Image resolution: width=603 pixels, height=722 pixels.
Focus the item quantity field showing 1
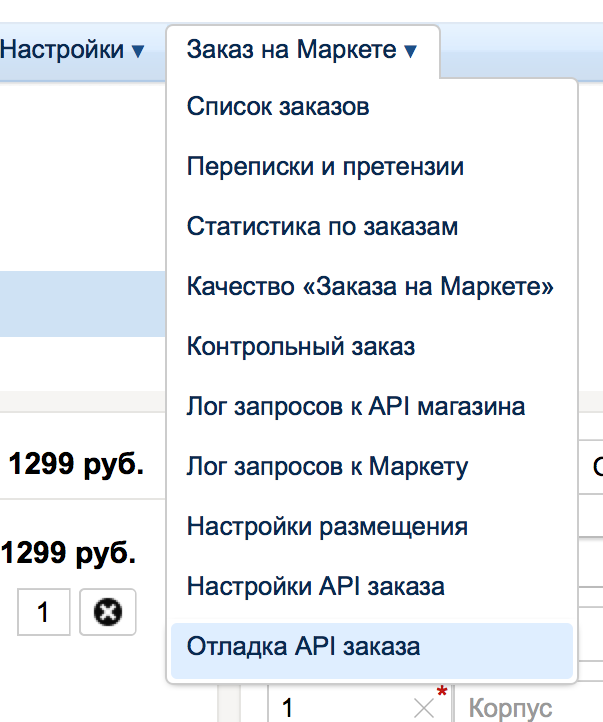click(44, 611)
